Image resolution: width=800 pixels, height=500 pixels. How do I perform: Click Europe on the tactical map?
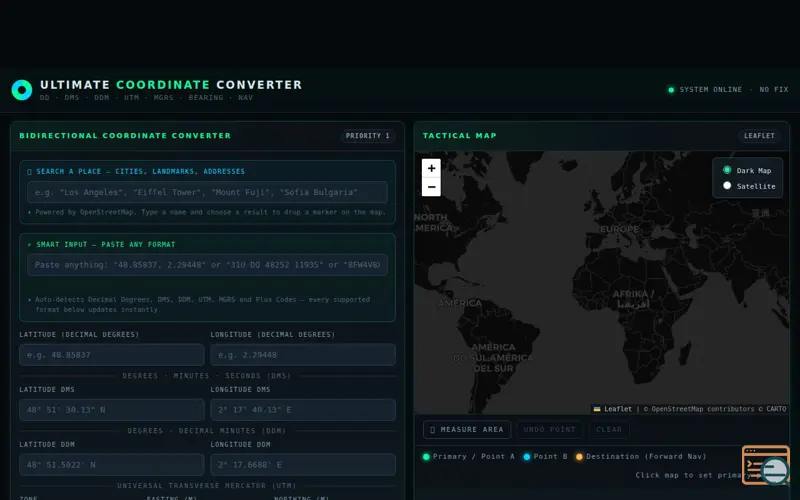coord(619,229)
